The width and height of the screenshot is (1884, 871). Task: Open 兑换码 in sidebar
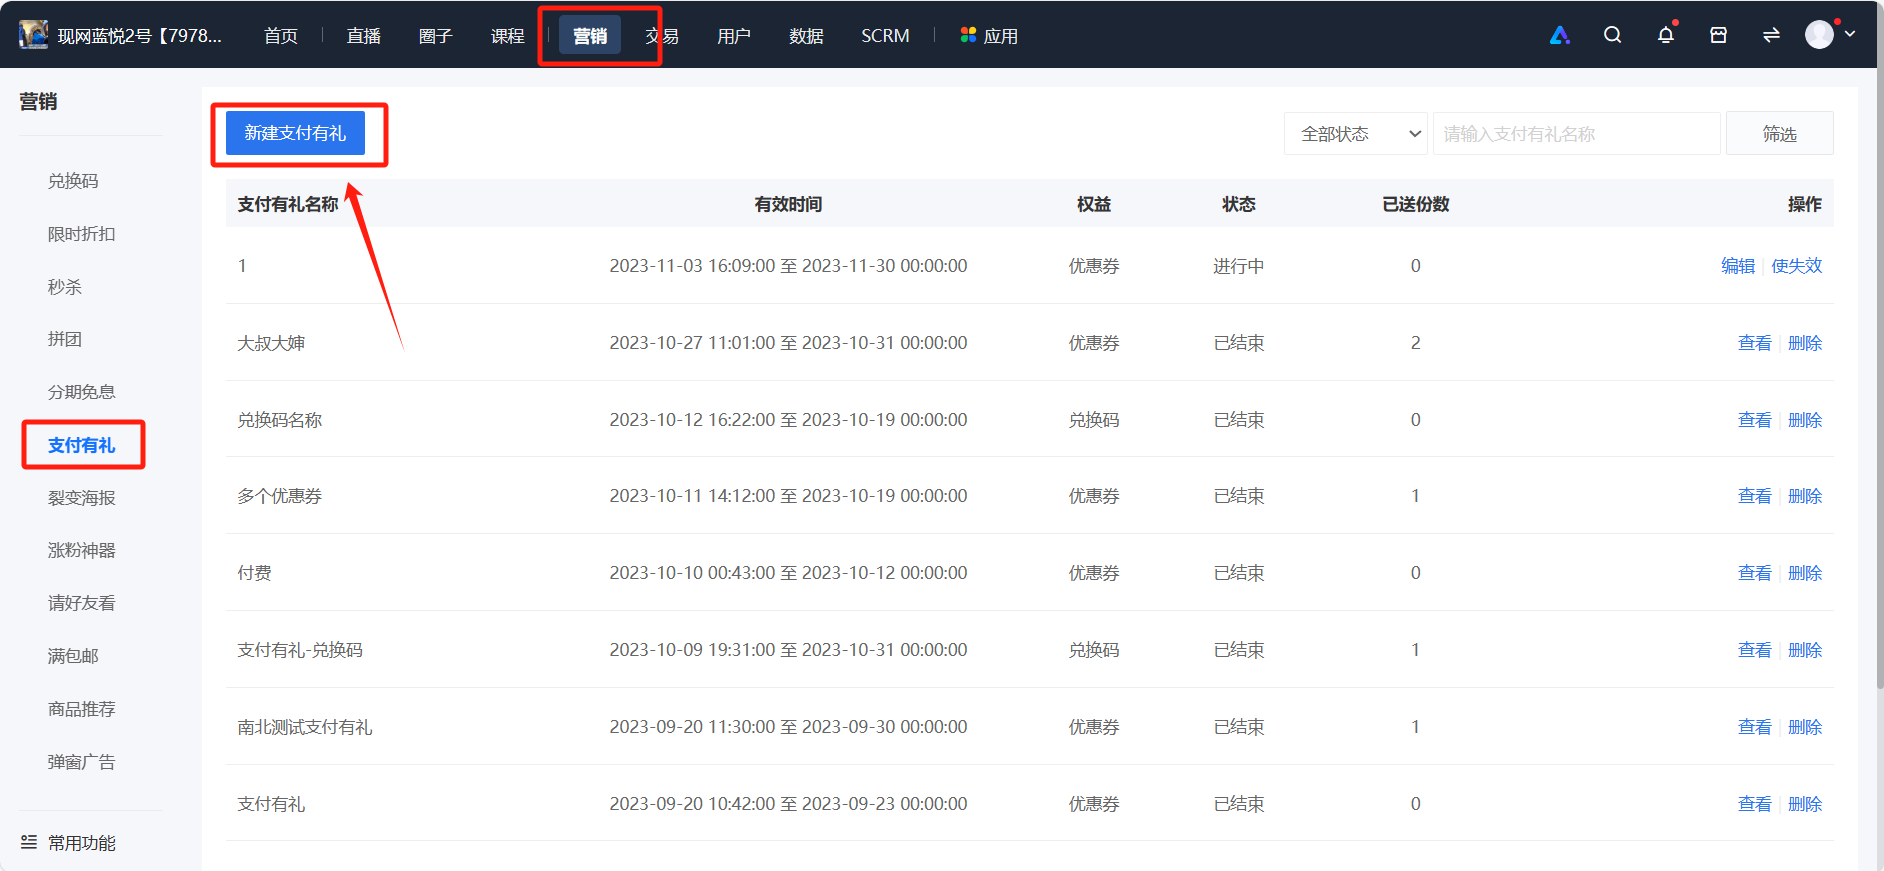pyautogui.click(x=73, y=181)
